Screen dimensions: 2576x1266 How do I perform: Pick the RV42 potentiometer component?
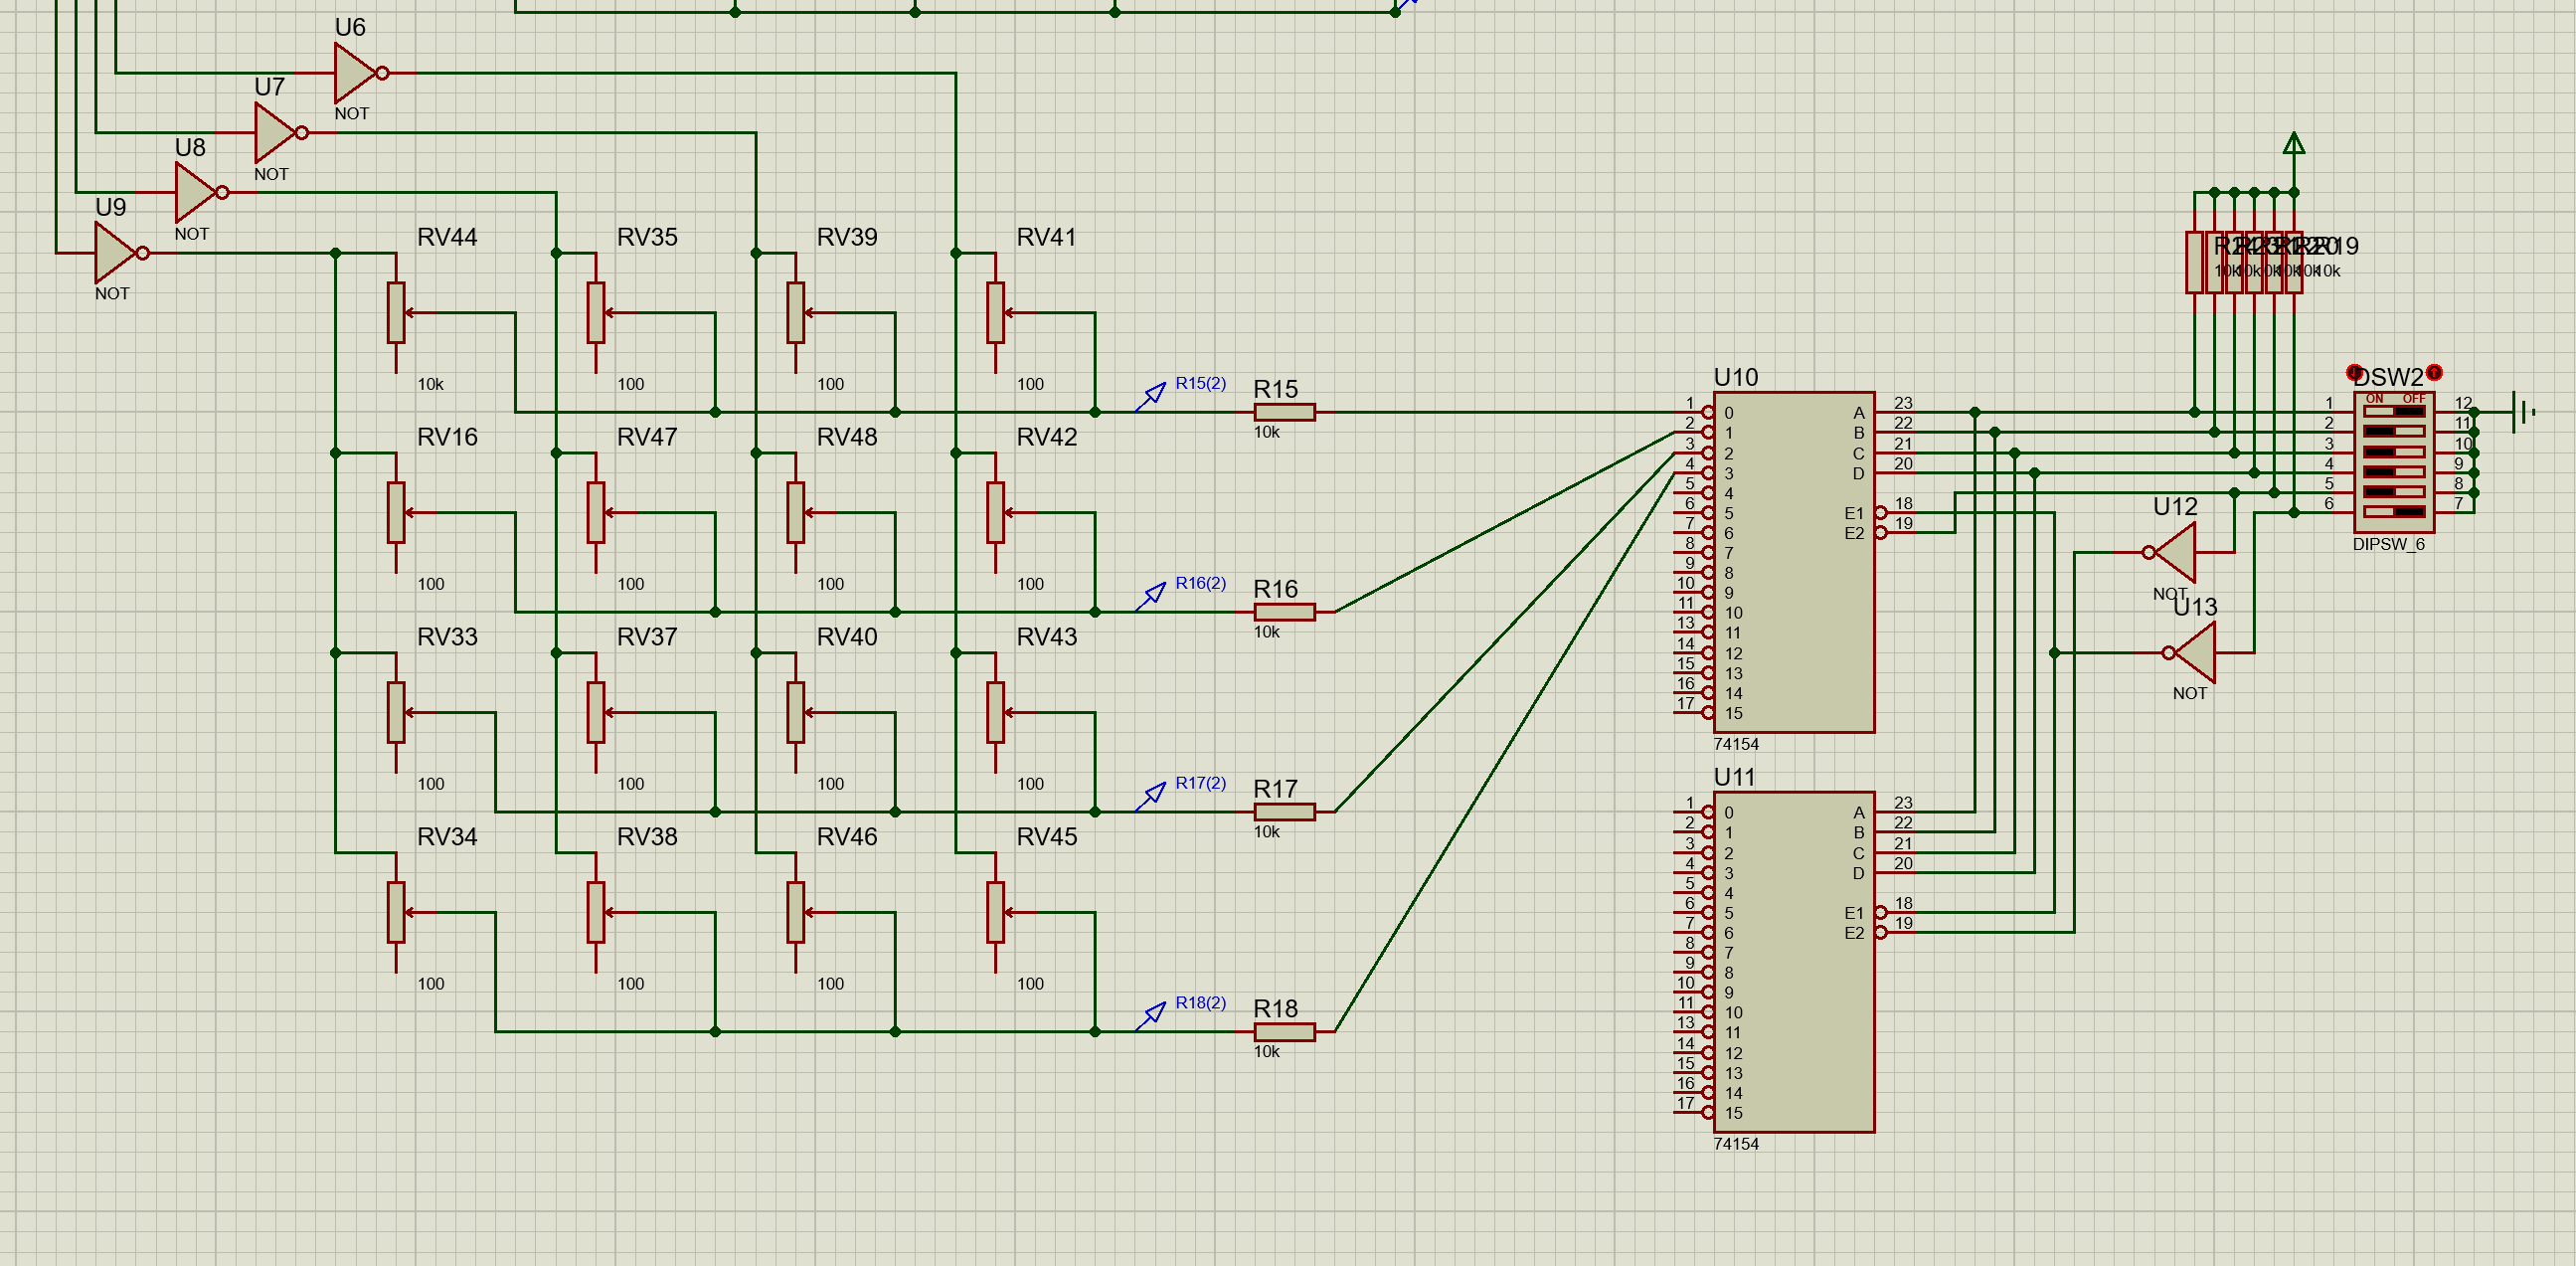(x=995, y=513)
